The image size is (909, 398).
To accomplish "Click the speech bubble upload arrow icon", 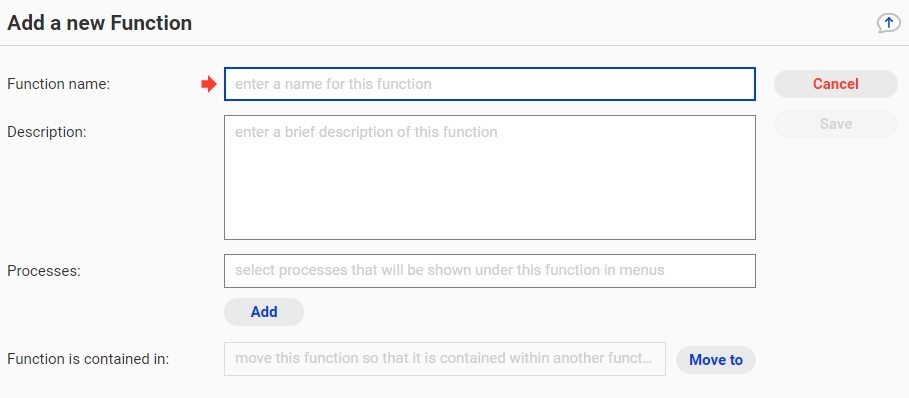I will [x=889, y=23].
